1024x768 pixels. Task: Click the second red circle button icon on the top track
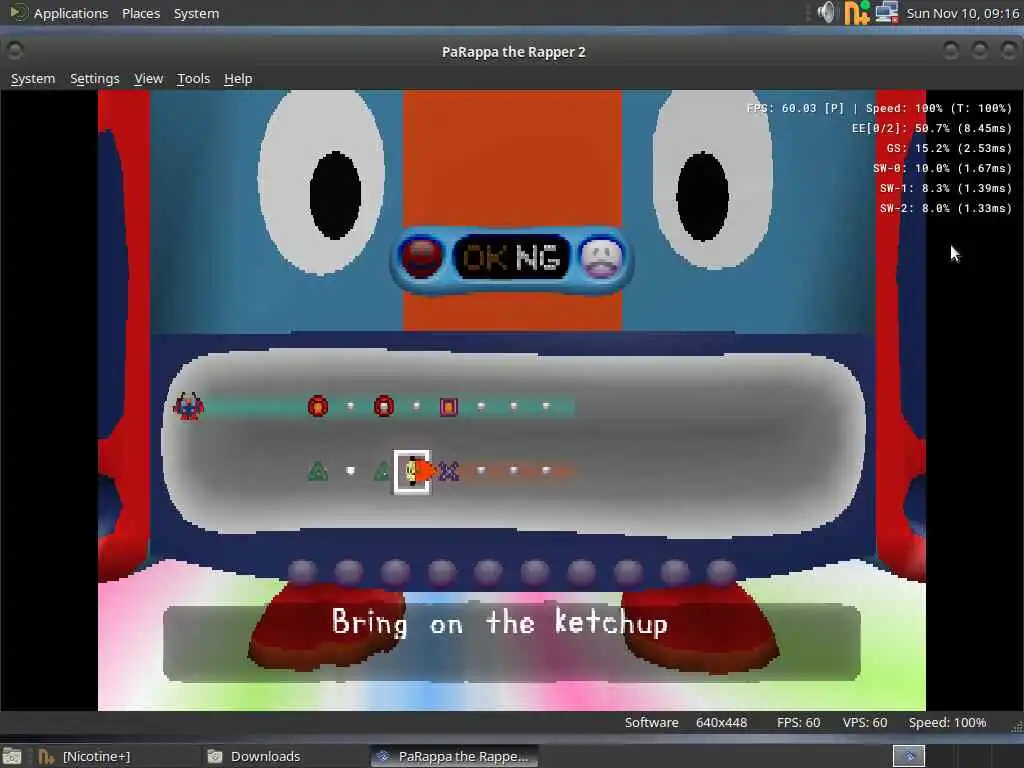tap(384, 406)
